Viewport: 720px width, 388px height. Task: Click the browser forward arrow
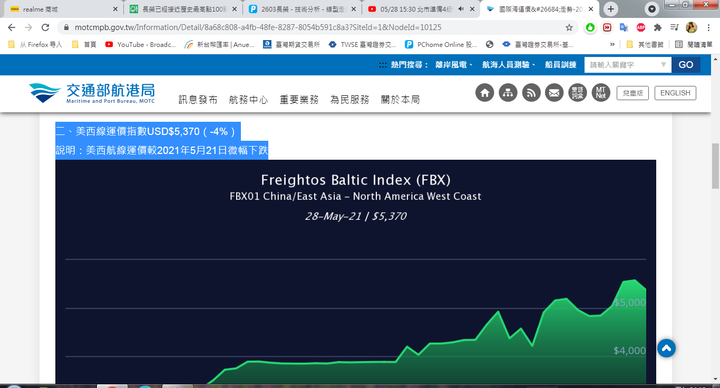point(28,28)
